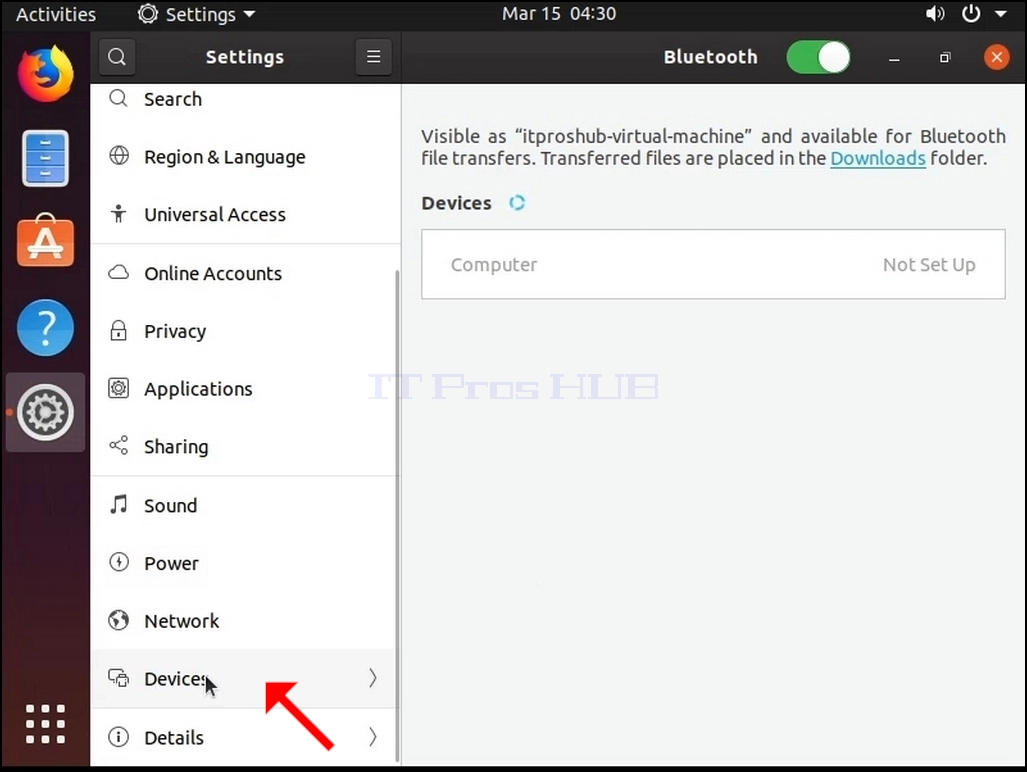
Task: Select Sound in the sidebar
Action: point(245,505)
